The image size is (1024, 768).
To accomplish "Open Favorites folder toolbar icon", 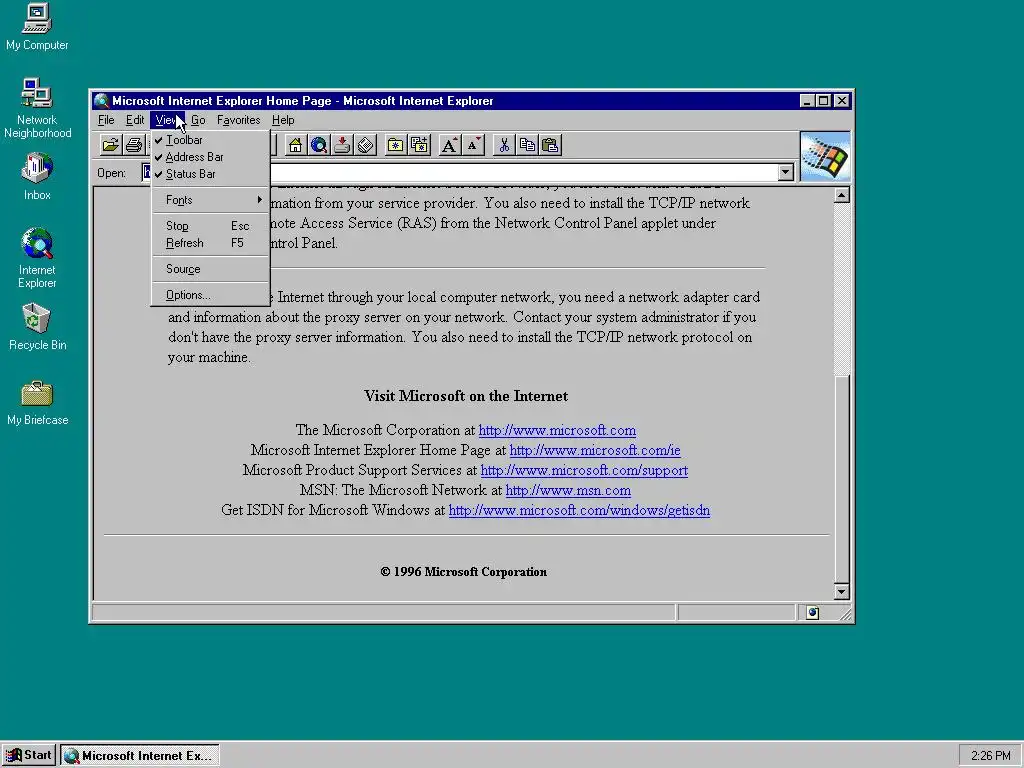I will point(395,145).
